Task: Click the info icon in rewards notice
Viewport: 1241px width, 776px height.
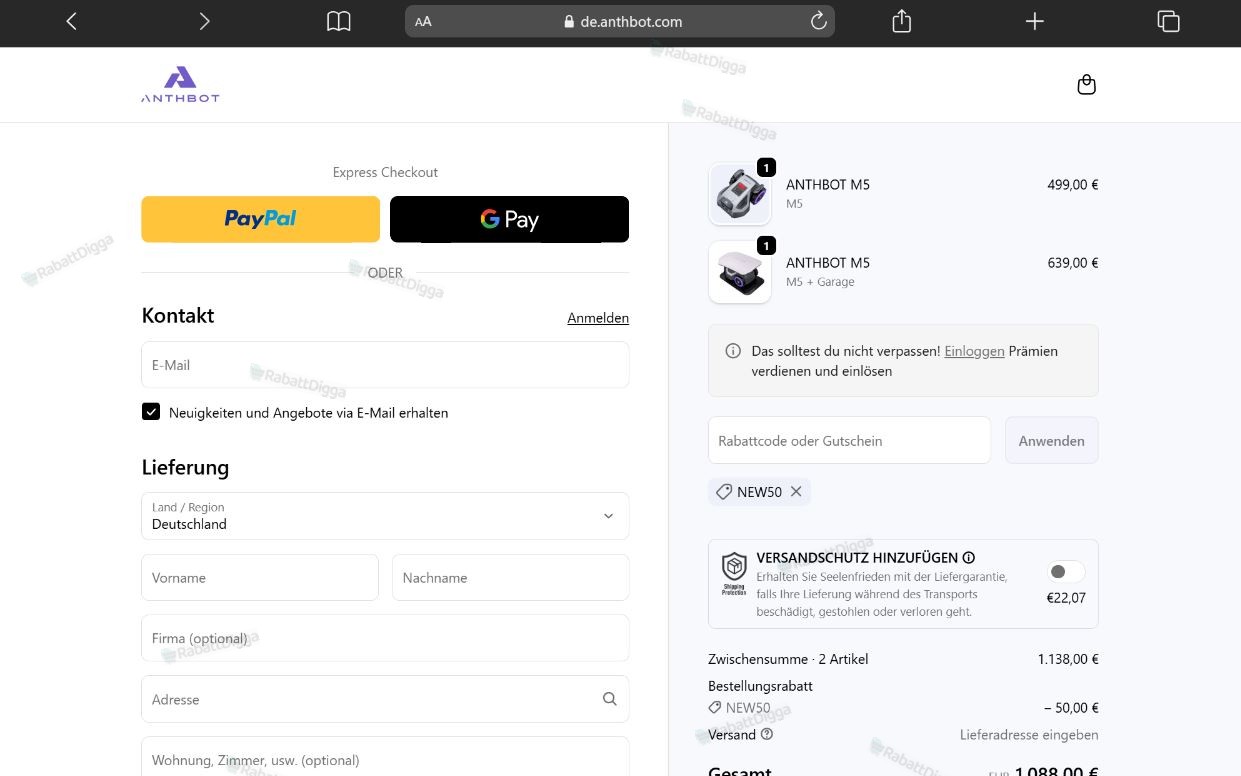Action: pos(733,351)
